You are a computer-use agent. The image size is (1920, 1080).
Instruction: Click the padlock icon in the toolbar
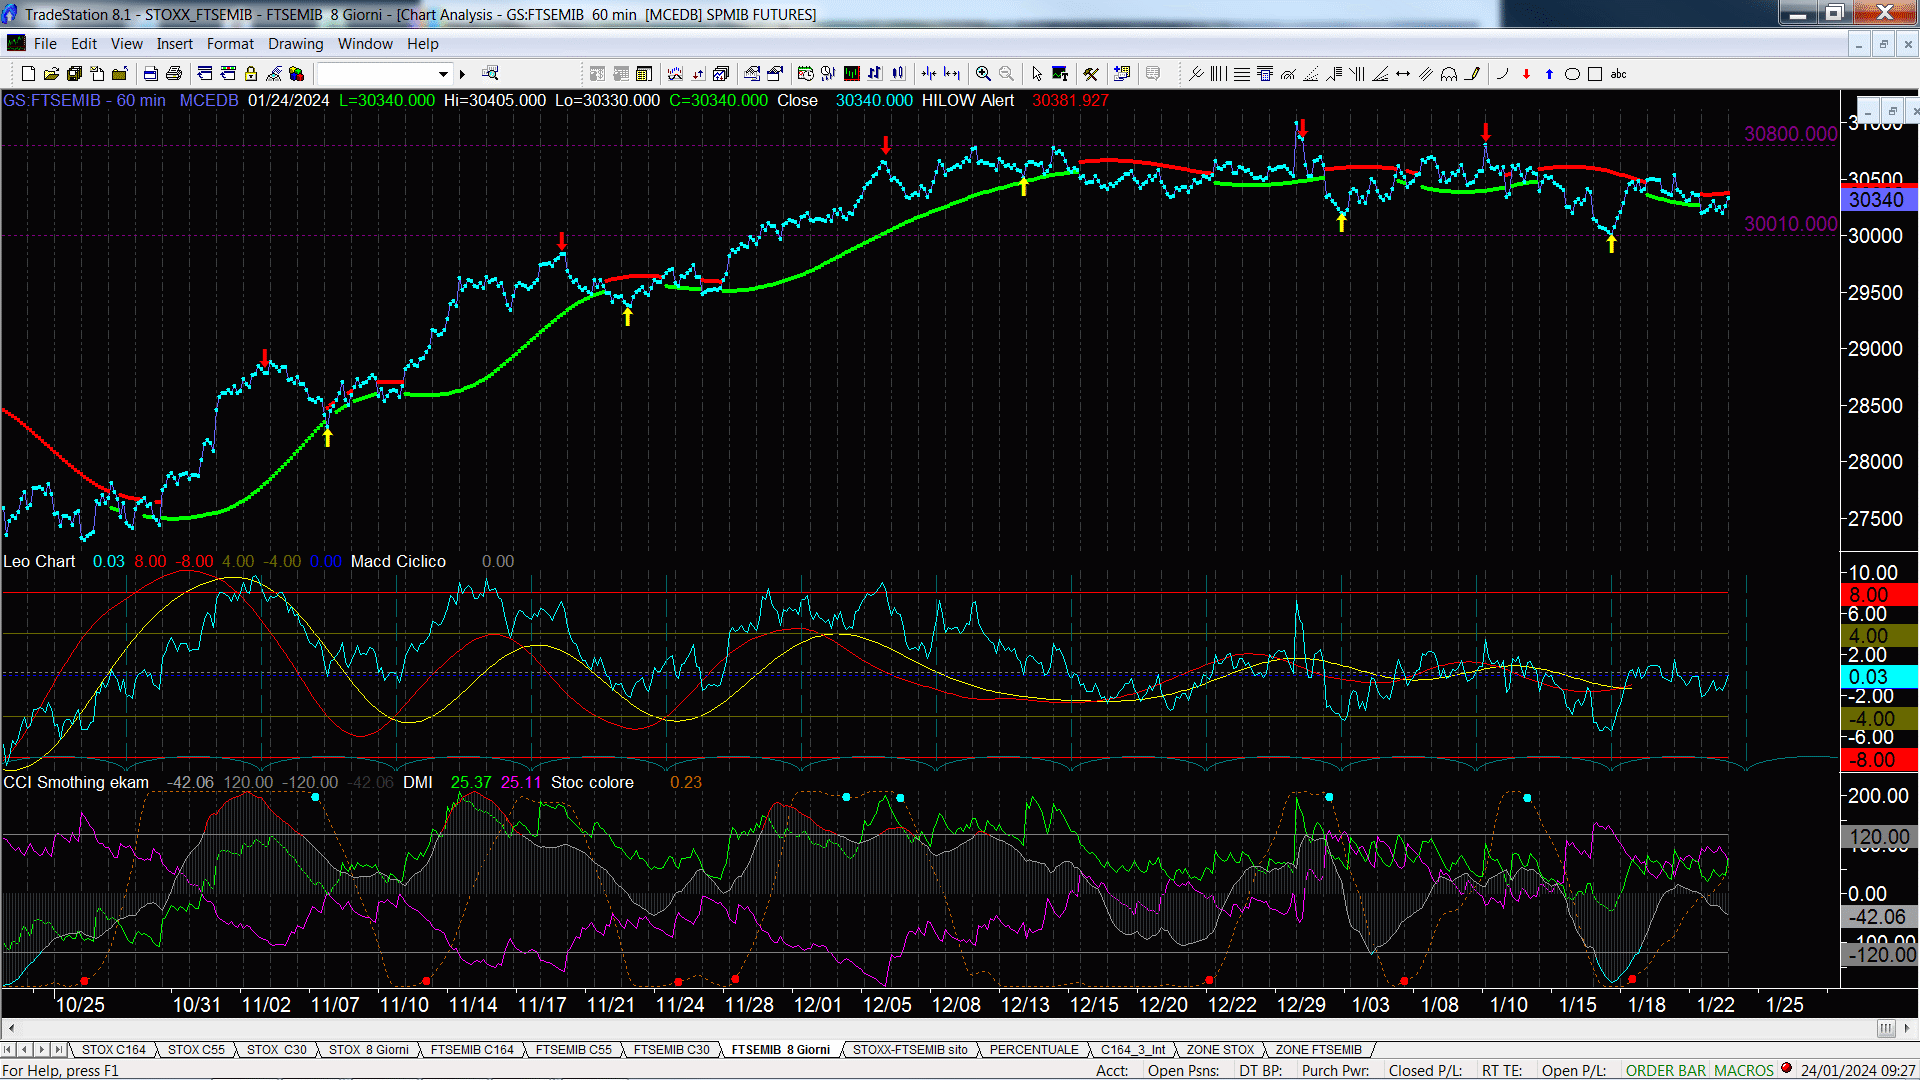[x=251, y=73]
